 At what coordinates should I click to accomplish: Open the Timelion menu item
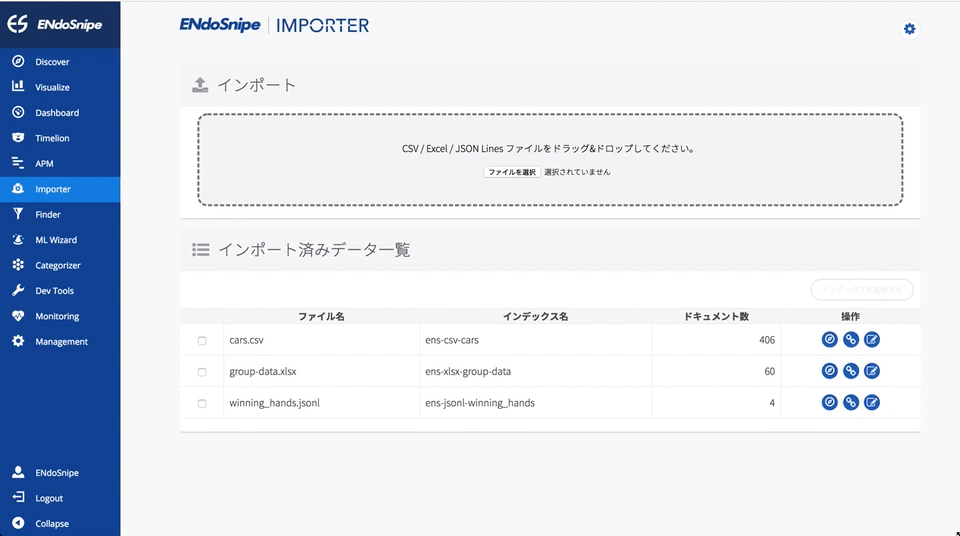click(x=52, y=138)
